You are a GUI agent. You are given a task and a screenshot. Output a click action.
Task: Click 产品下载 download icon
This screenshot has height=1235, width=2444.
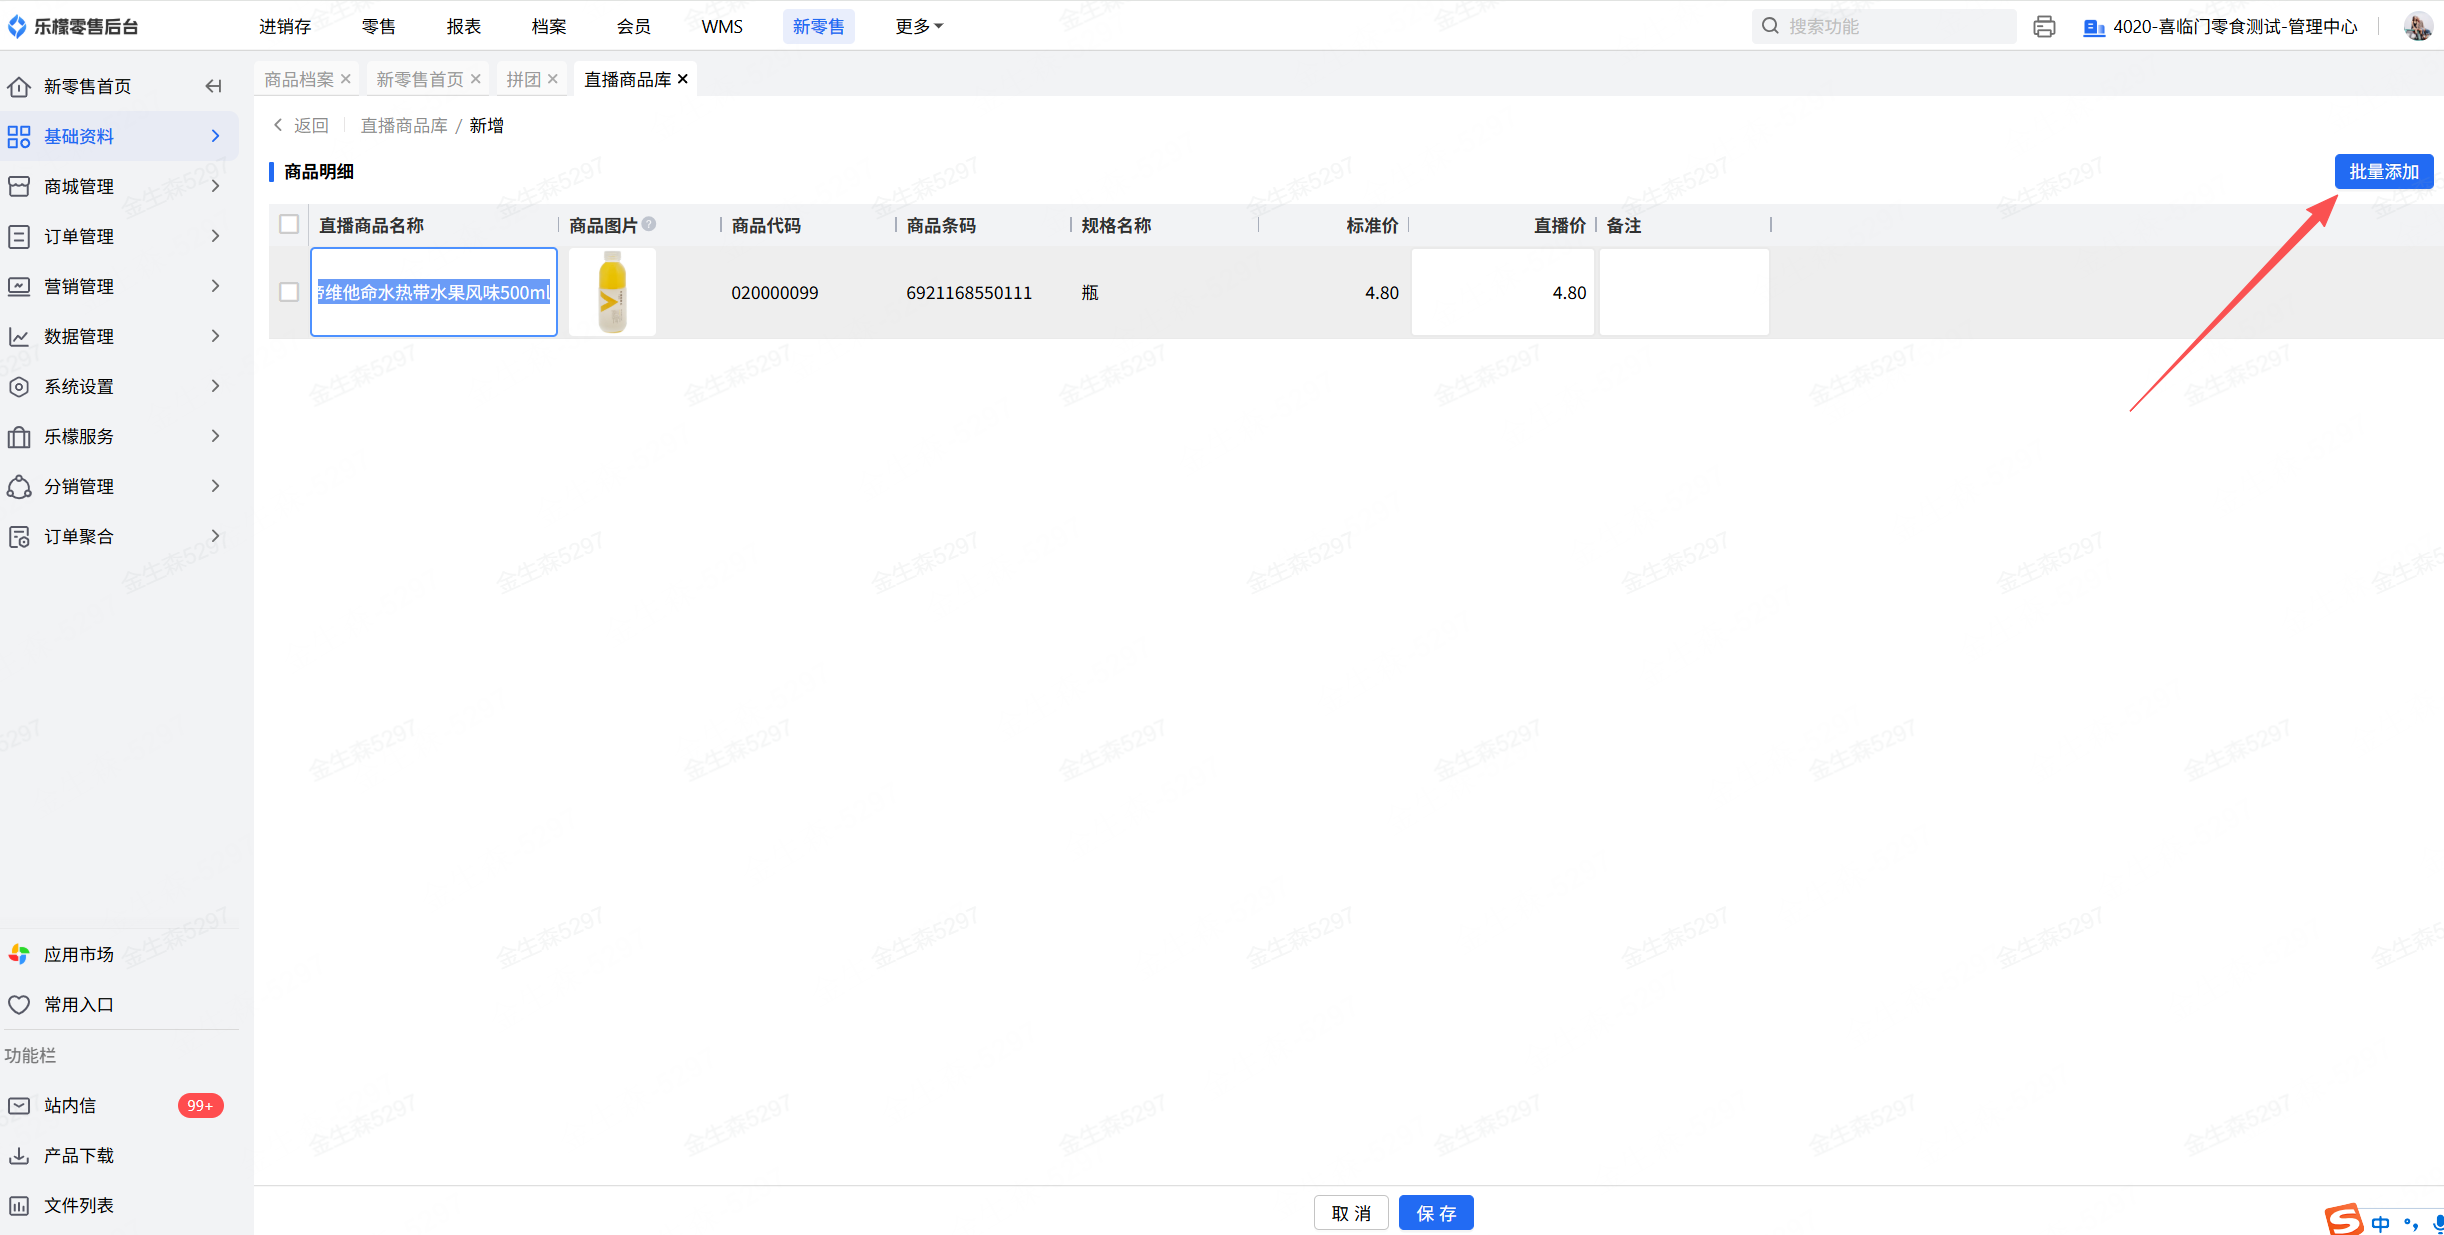pyautogui.click(x=19, y=1155)
